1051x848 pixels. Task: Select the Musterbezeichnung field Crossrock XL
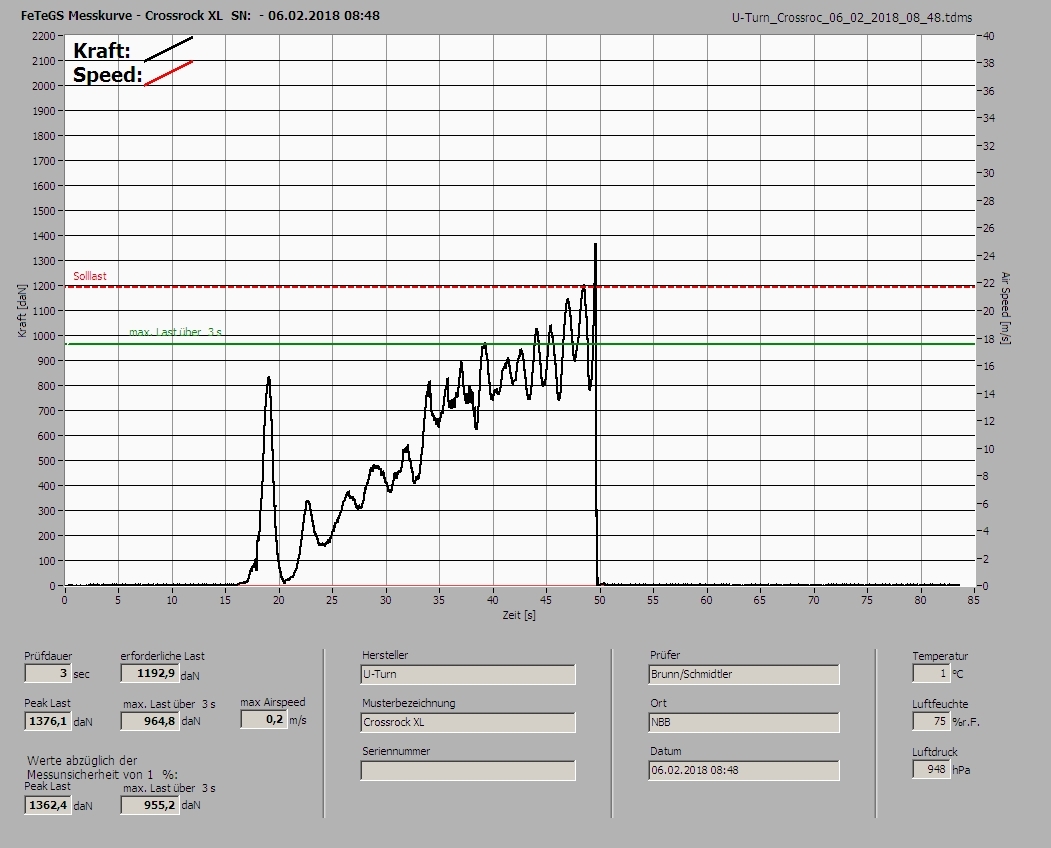(468, 723)
